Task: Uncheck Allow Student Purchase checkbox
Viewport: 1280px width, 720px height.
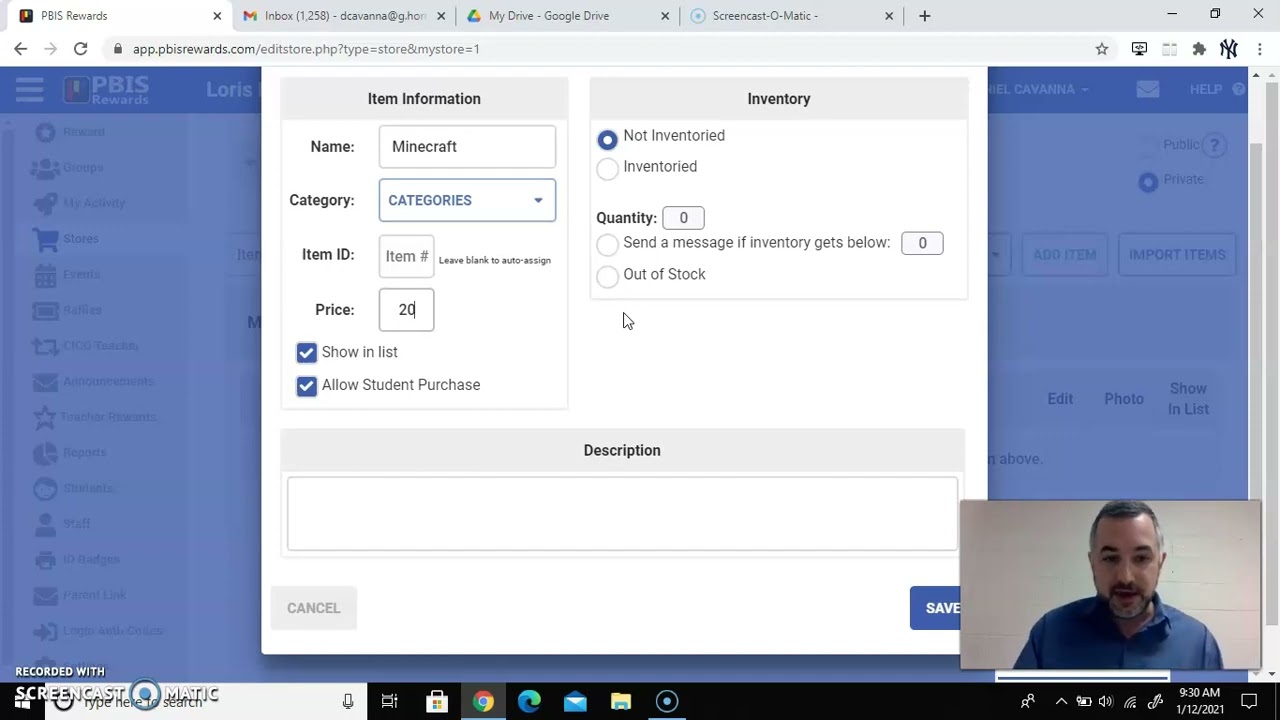Action: coord(306,385)
